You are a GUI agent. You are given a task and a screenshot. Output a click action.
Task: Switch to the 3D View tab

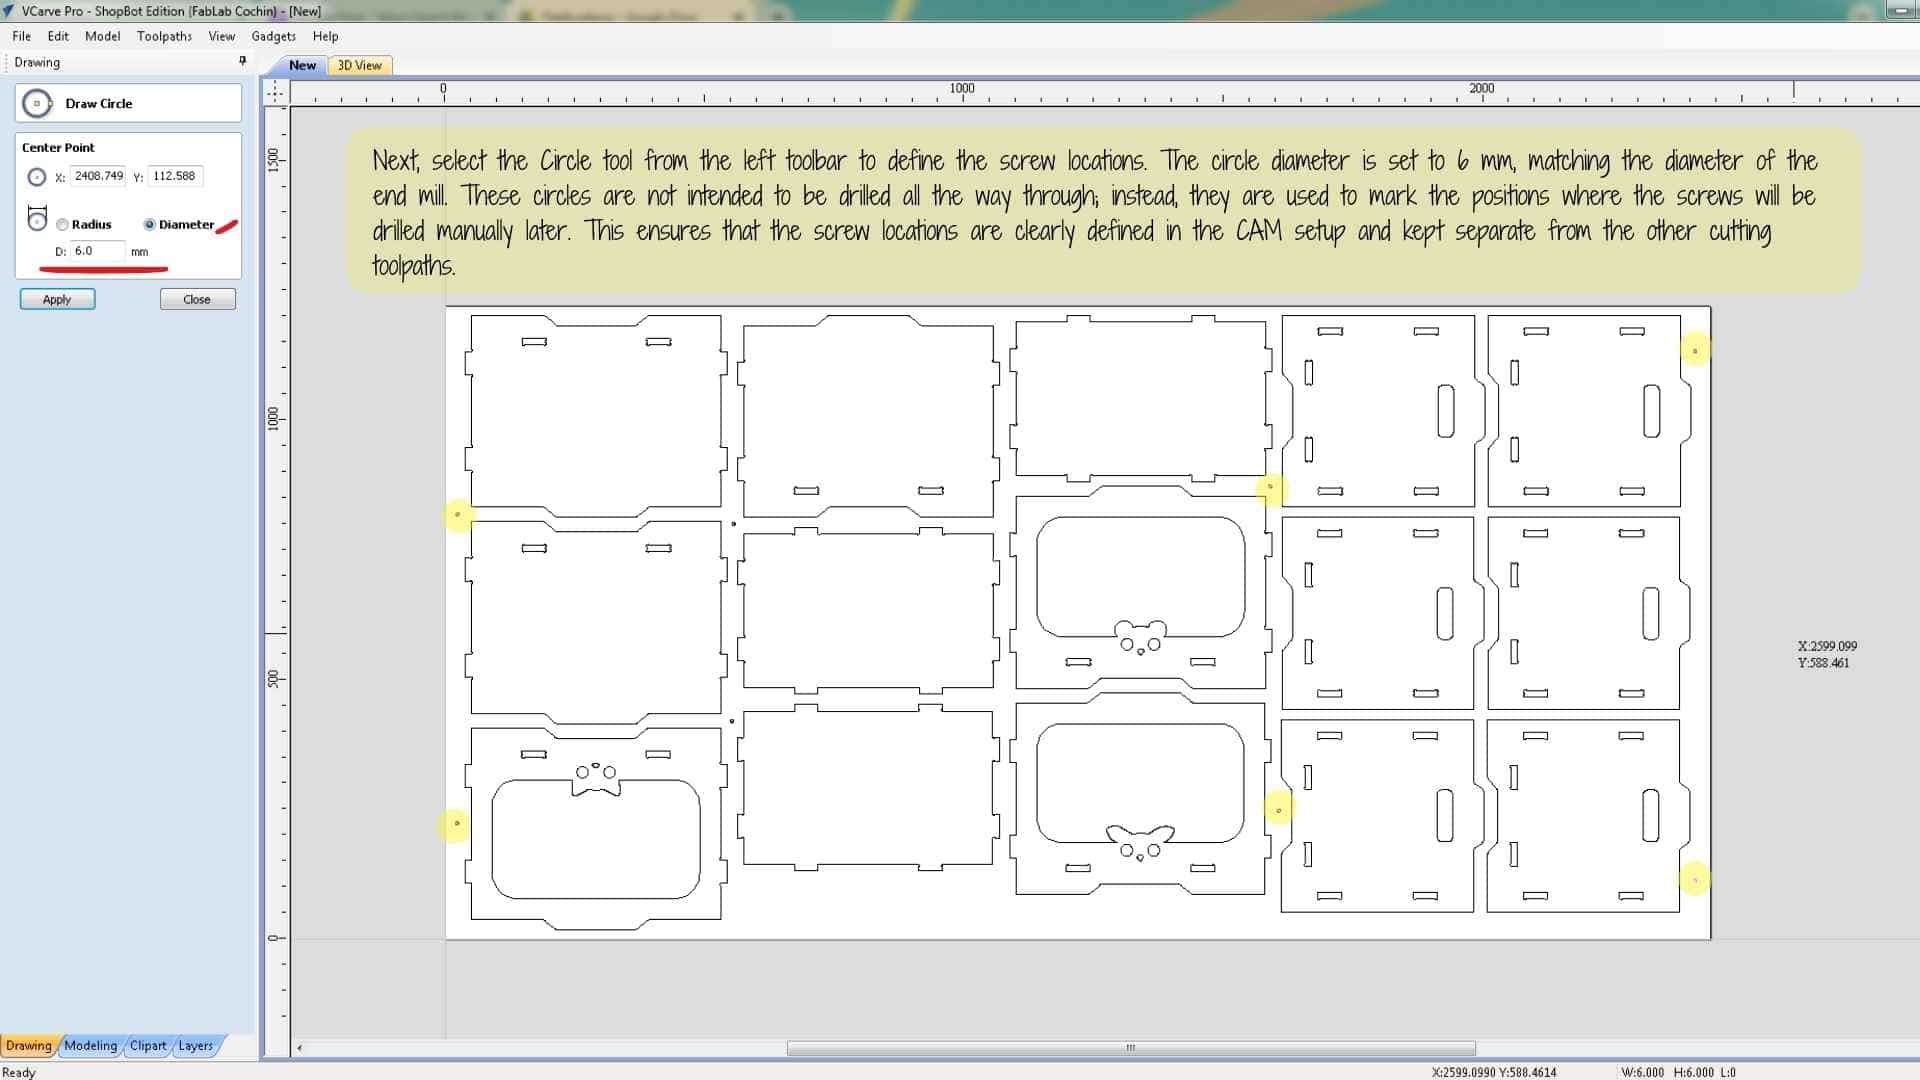(359, 65)
